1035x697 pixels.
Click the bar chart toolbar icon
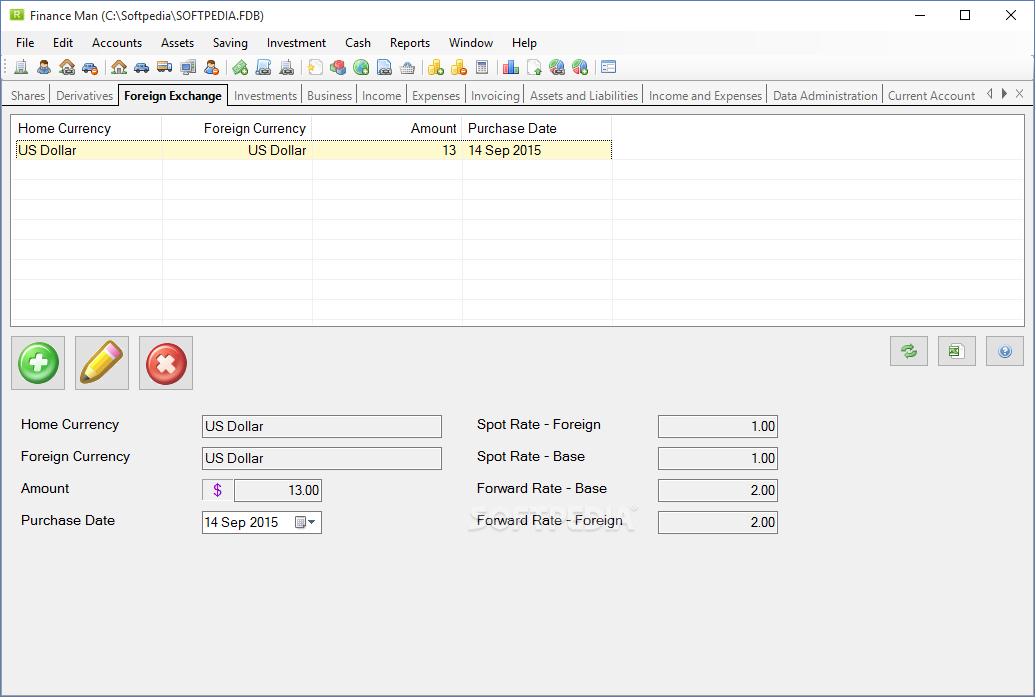coord(511,67)
